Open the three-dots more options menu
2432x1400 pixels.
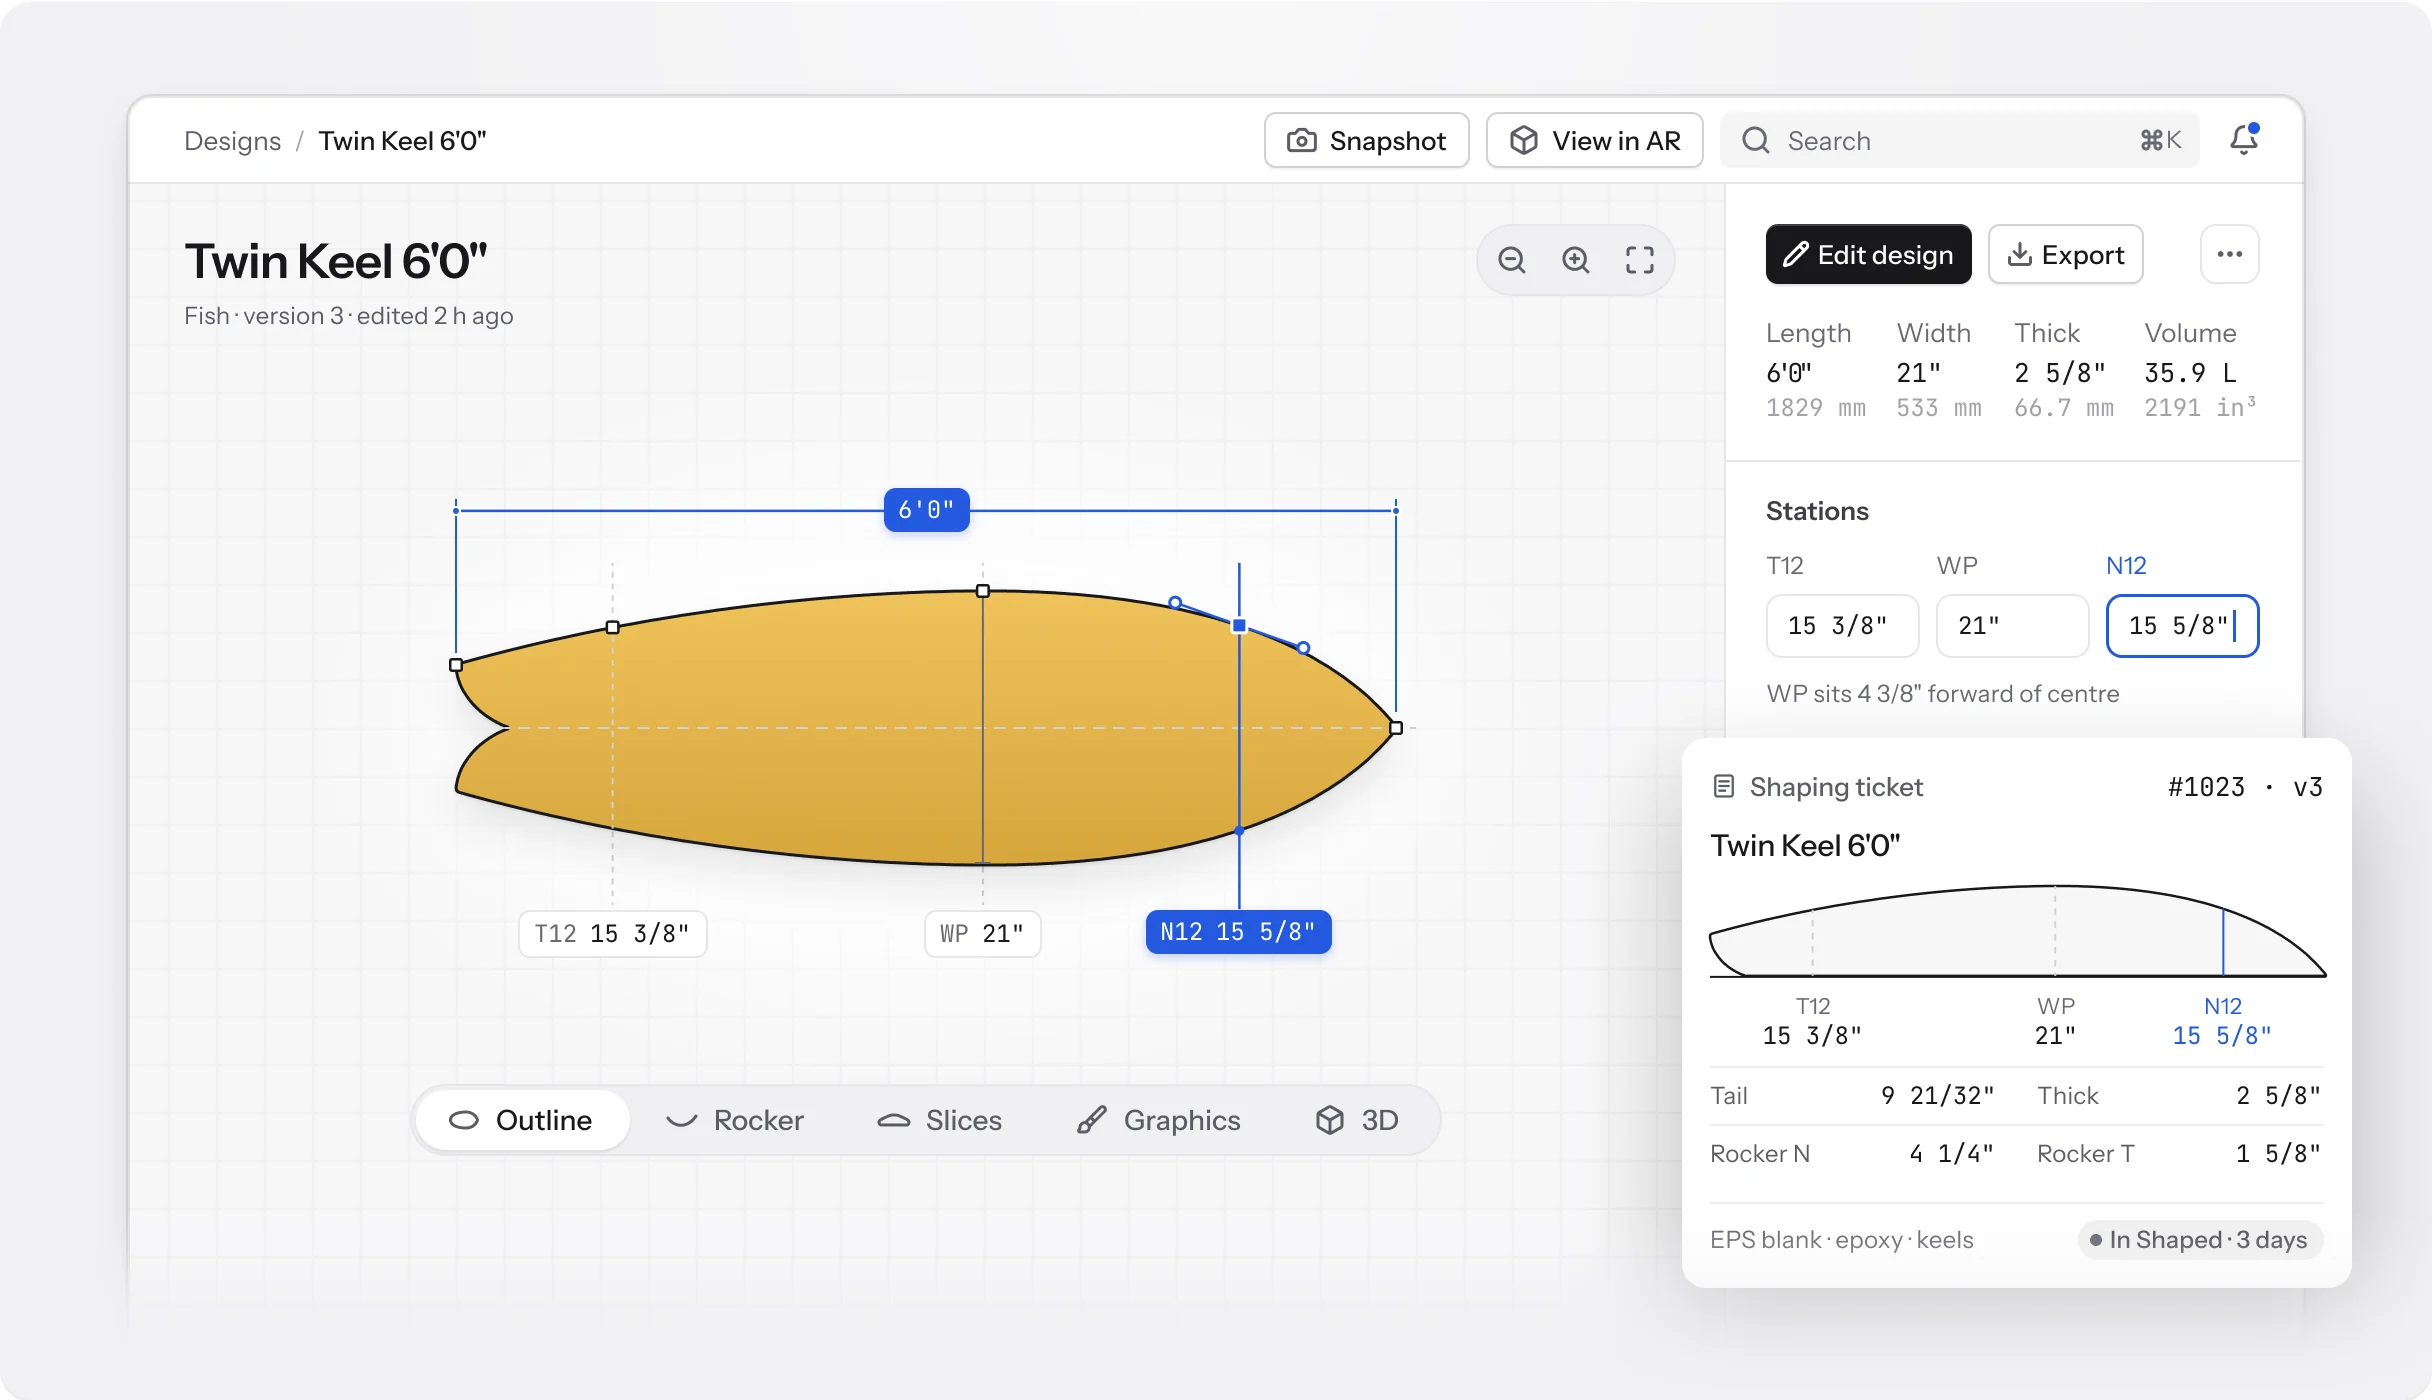click(2229, 254)
